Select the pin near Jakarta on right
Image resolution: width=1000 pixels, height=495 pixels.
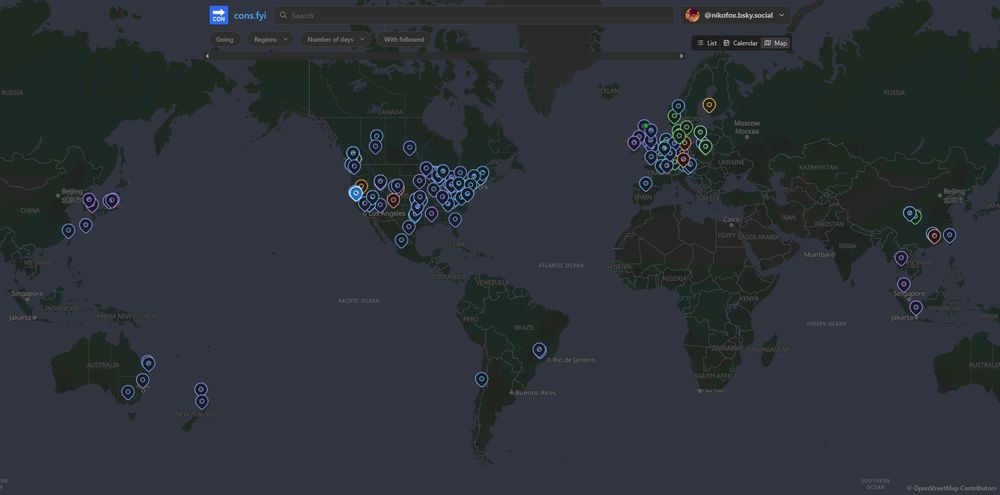(916, 307)
